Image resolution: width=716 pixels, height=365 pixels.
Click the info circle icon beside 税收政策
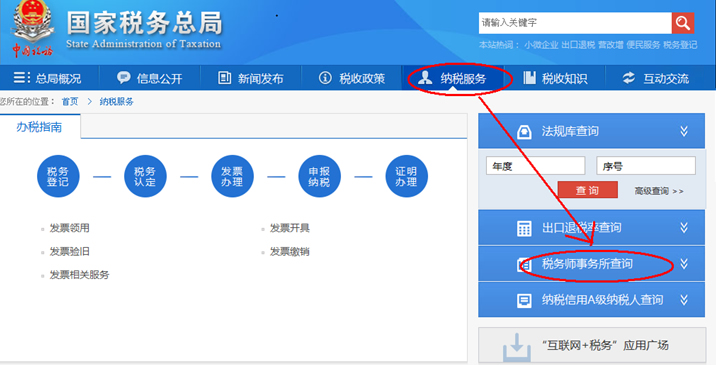click(325, 78)
